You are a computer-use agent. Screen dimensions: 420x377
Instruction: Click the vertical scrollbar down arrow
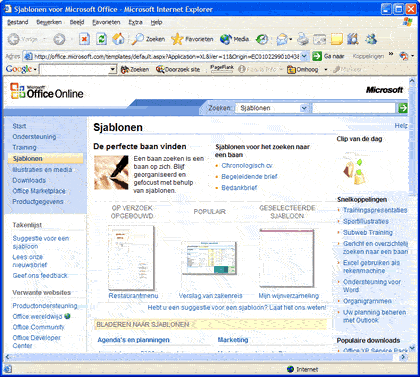click(412, 348)
